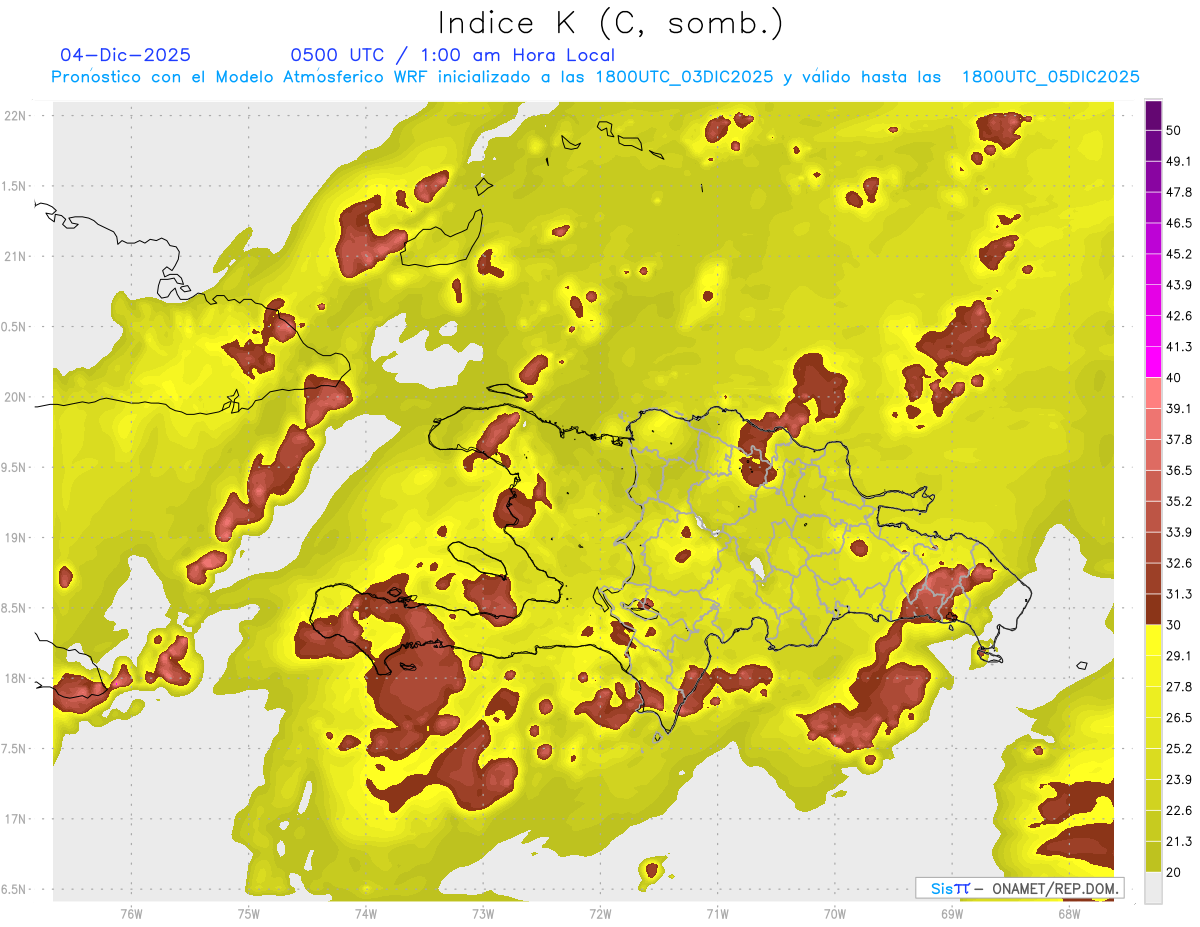Click the "29.1" colorbar value
The height and width of the screenshot is (927, 1200).
click(1179, 655)
